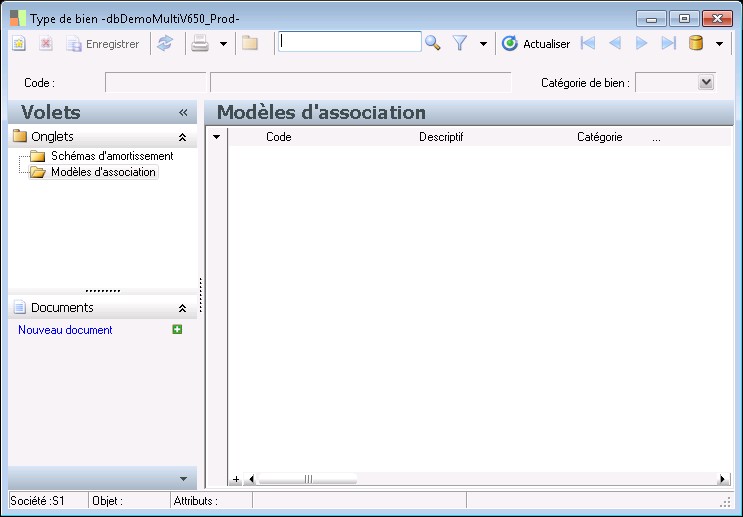The image size is (743, 517).
Task: Click the magnifying glass search icon
Action: click(432, 43)
